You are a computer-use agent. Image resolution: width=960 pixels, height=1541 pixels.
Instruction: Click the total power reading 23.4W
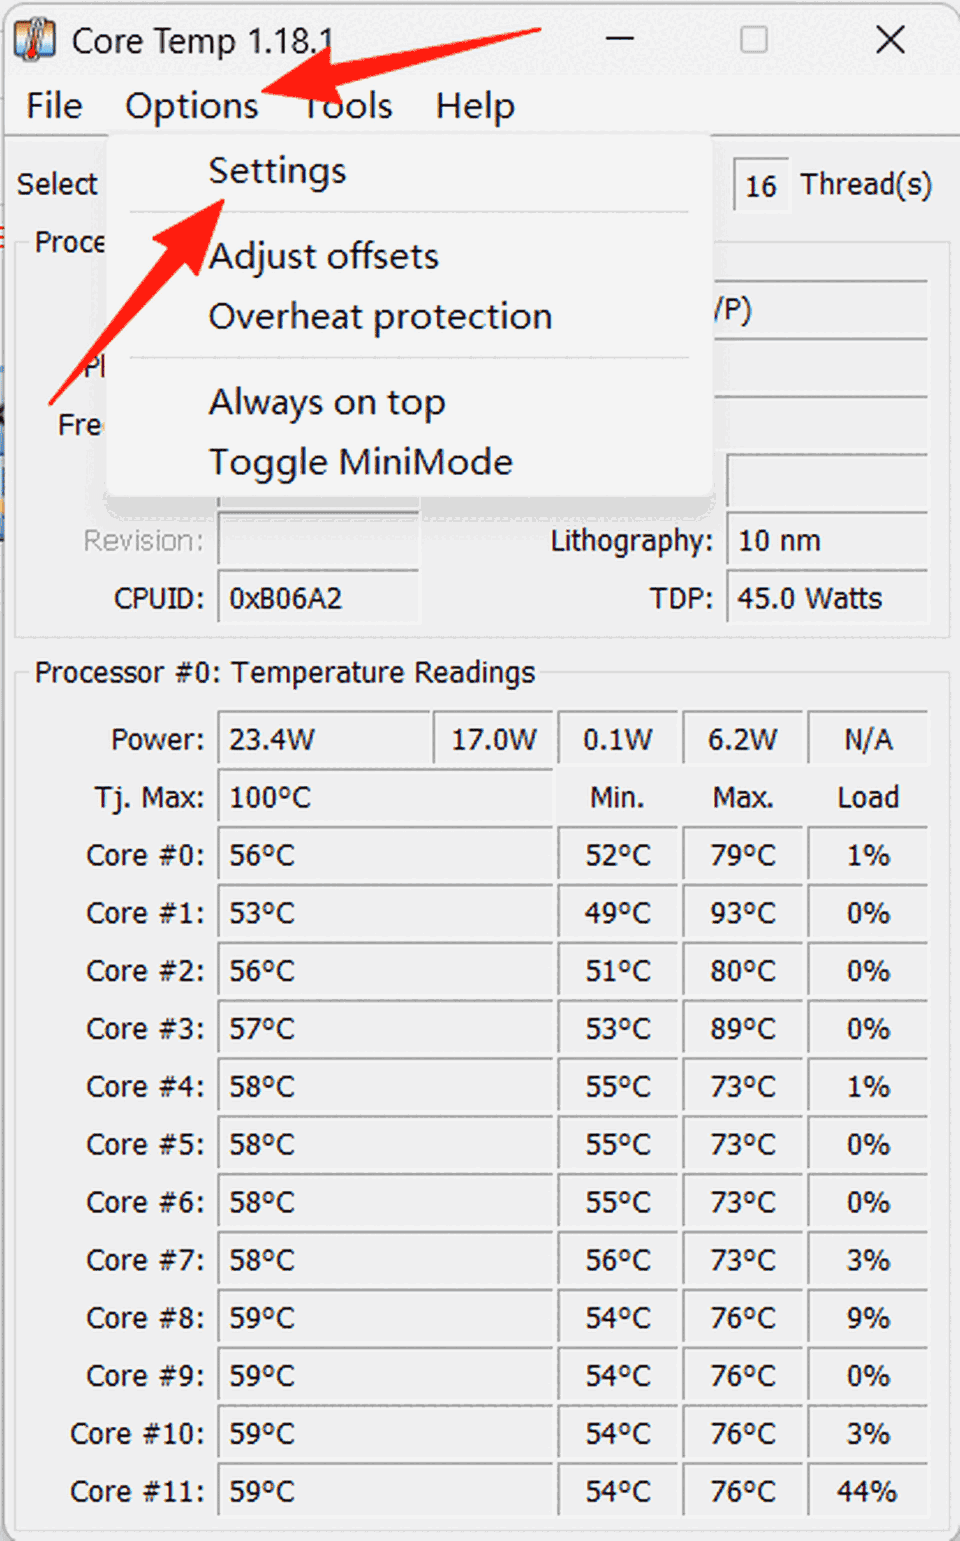click(x=324, y=739)
